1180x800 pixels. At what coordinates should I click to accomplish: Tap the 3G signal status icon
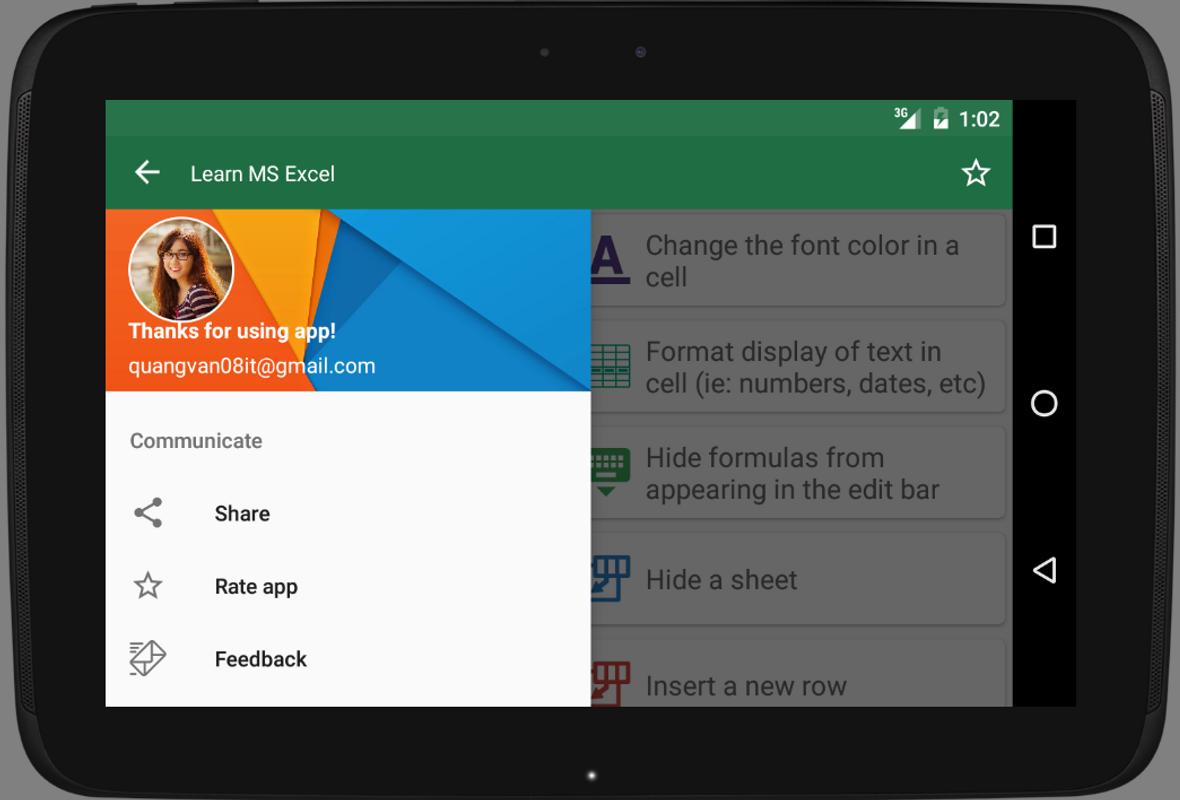tap(907, 118)
